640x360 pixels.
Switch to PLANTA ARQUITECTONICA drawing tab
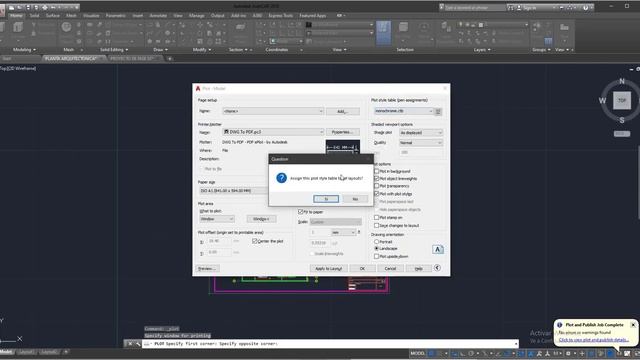click(73, 59)
